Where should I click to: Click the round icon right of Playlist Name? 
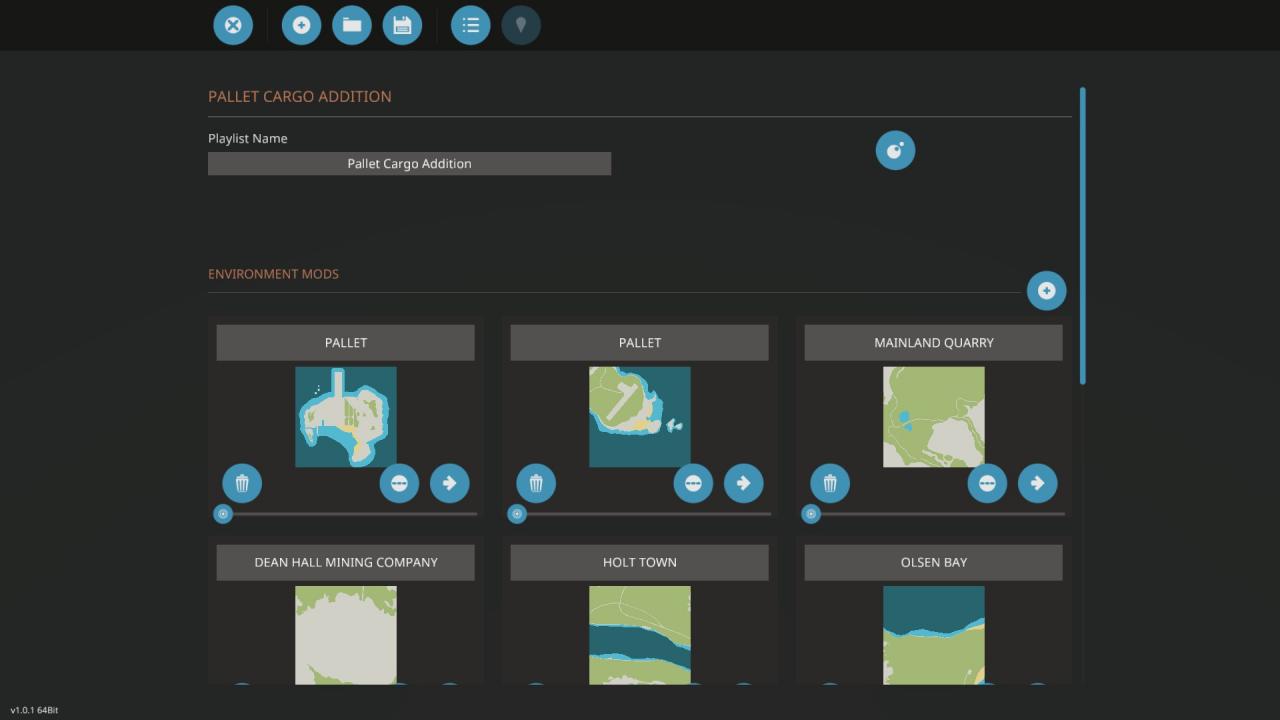895,150
